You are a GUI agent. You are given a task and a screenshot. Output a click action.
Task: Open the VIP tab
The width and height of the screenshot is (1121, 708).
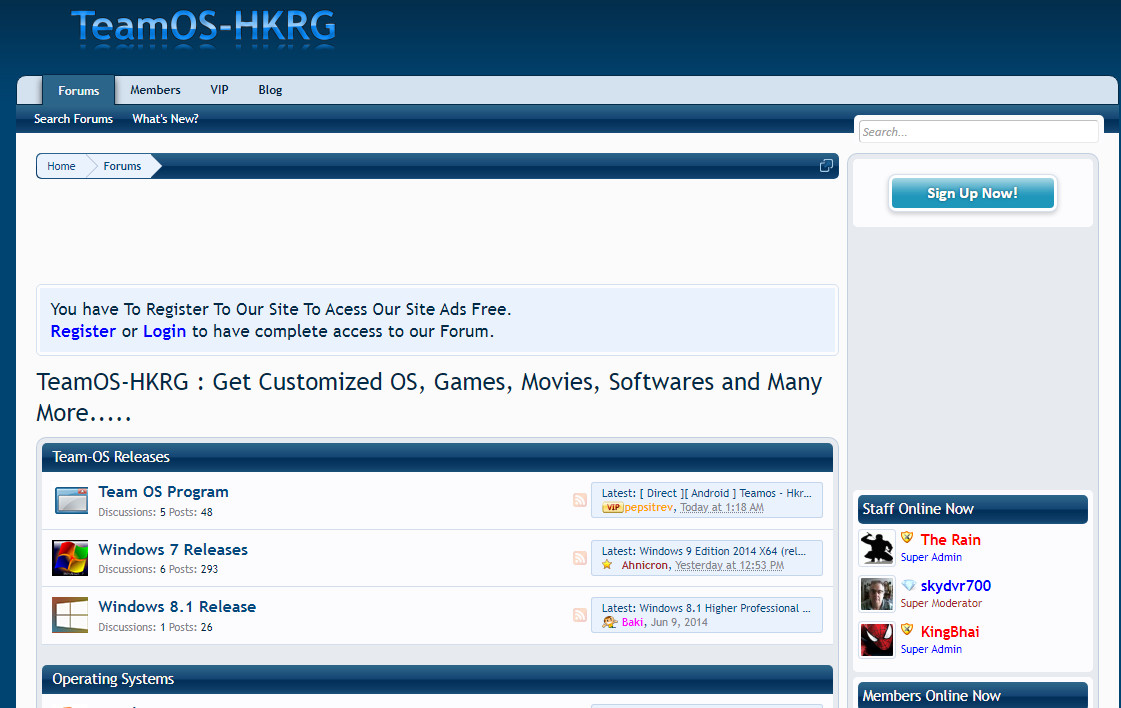click(219, 90)
